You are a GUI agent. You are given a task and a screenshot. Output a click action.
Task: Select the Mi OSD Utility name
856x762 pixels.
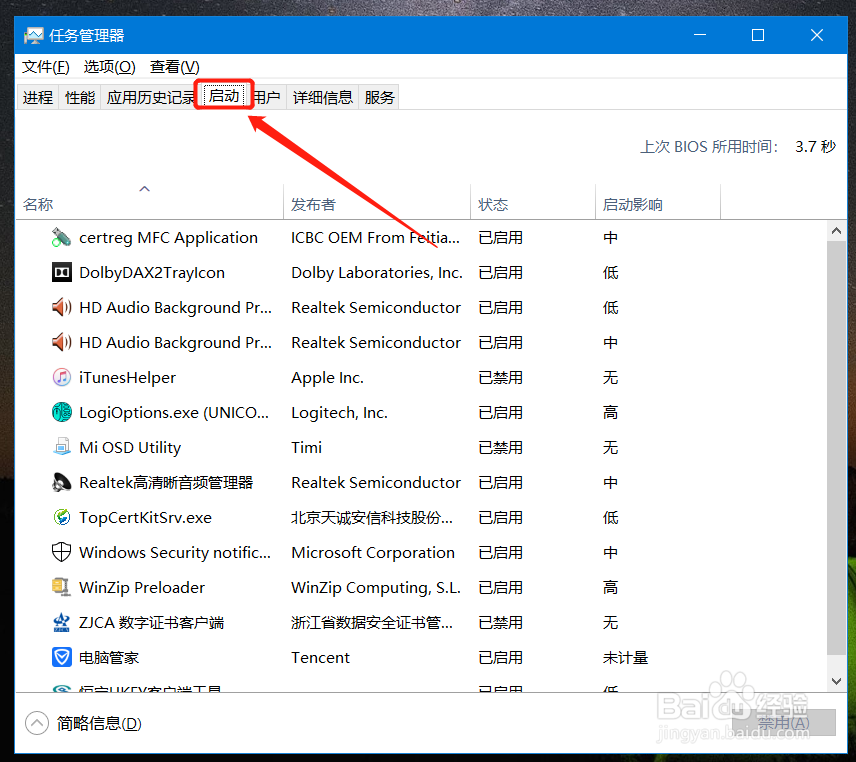[x=130, y=448]
